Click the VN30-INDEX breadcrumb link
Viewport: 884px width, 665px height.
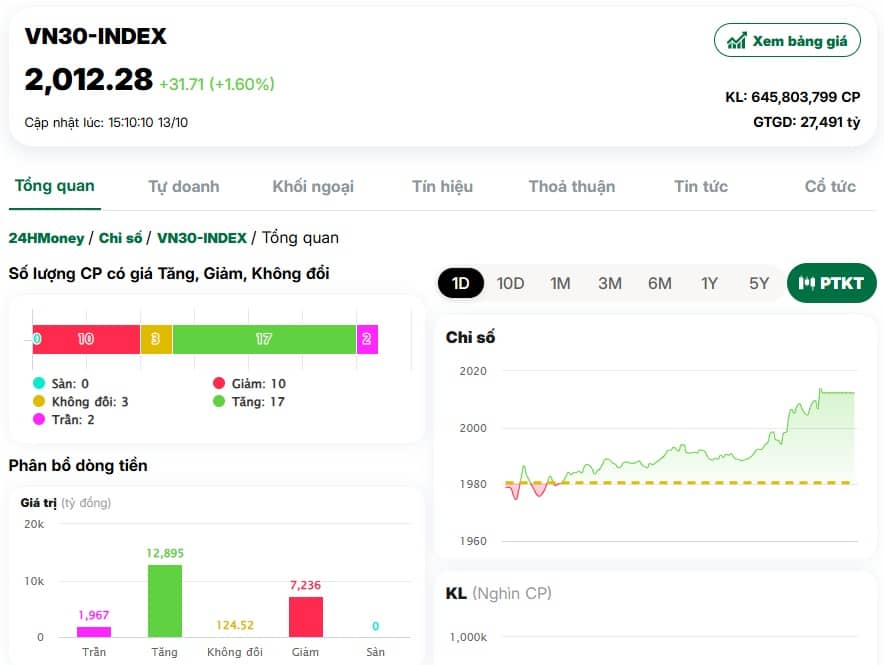(x=202, y=238)
